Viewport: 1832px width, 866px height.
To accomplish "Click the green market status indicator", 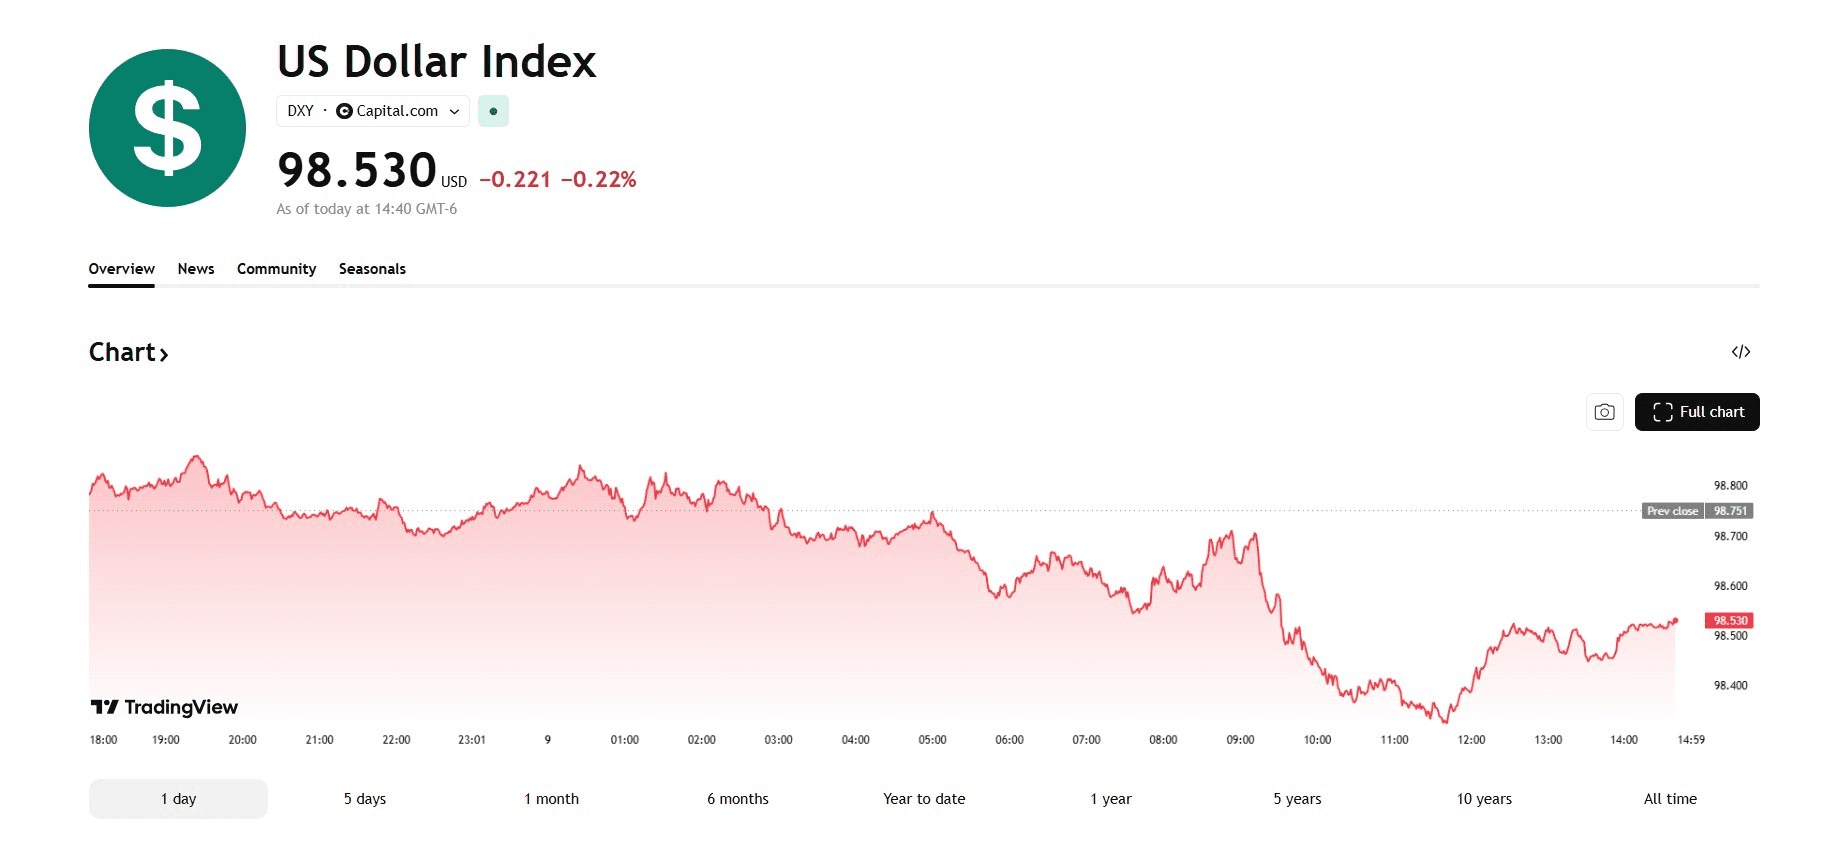I will pyautogui.click(x=493, y=111).
